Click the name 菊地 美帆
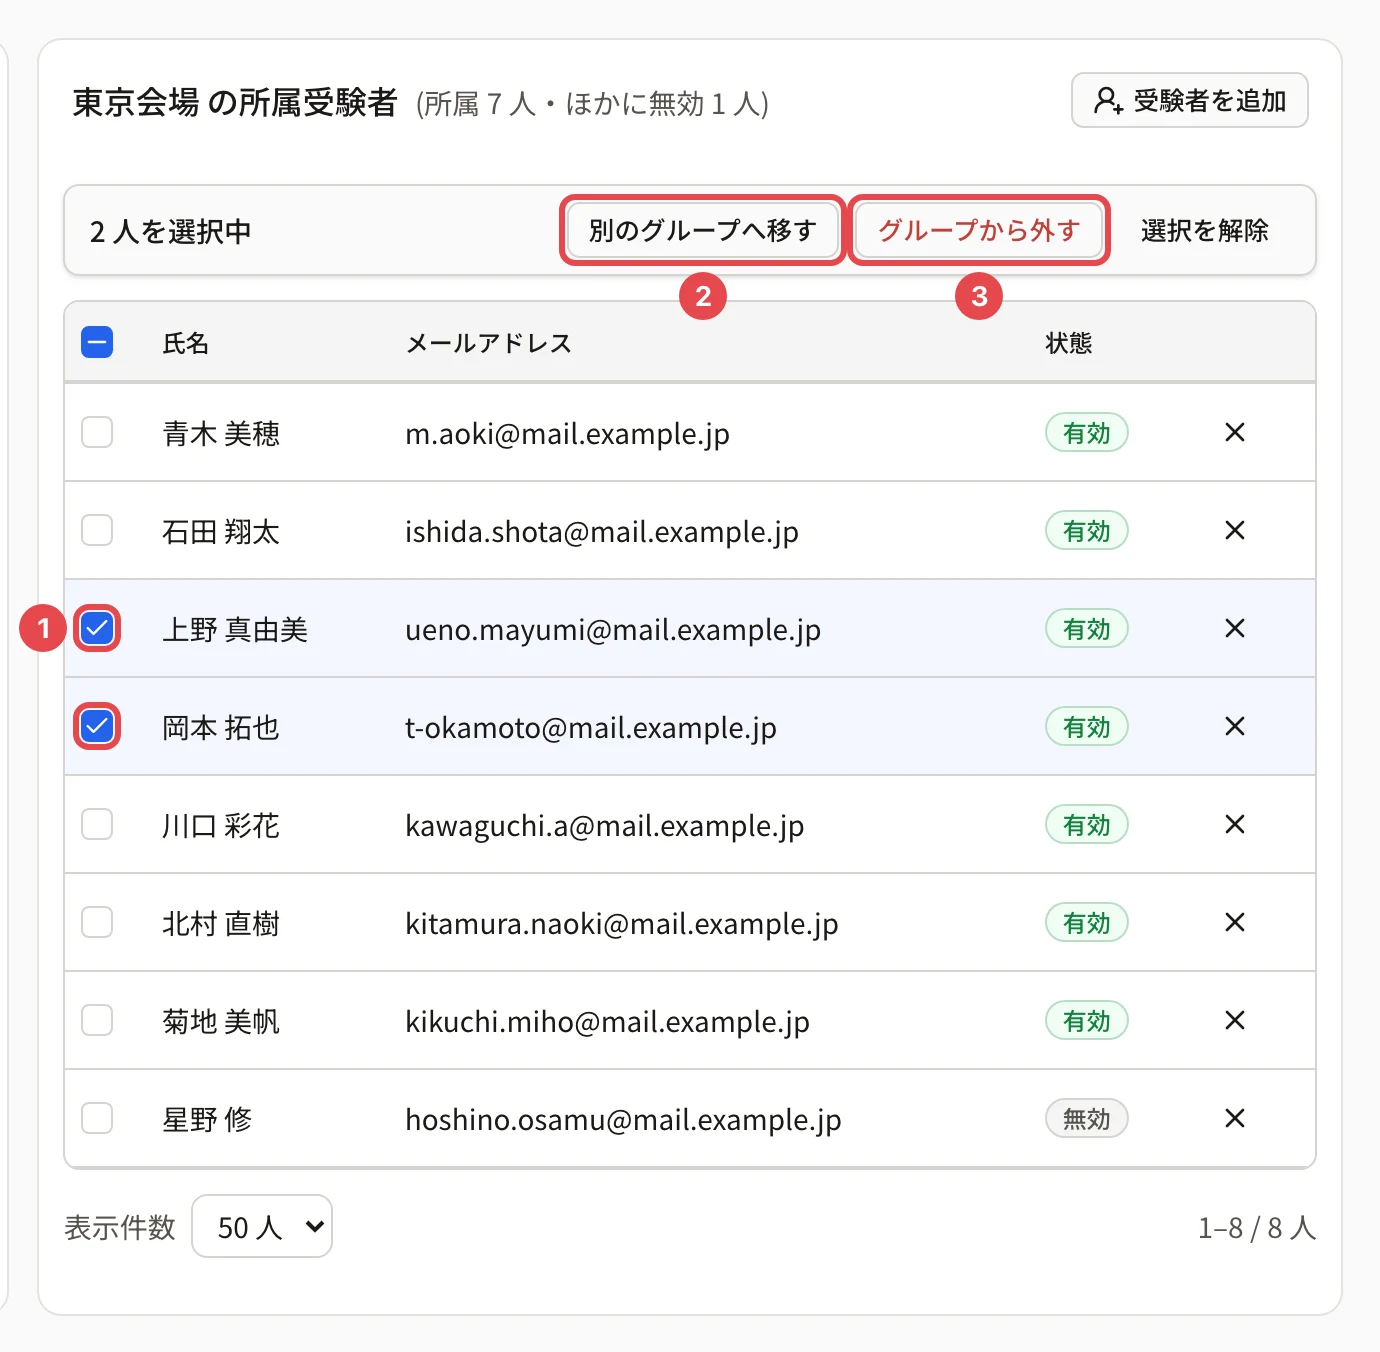This screenshot has width=1380, height=1352. point(221,1021)
